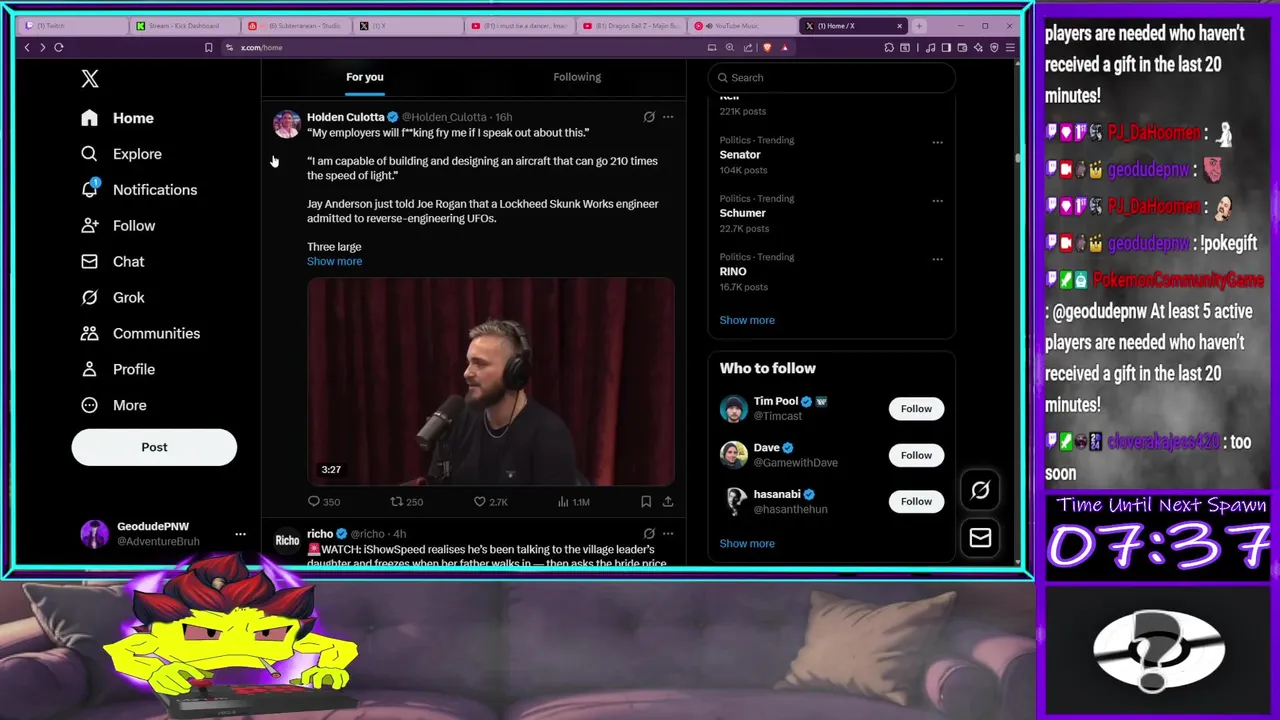Open Brave Rewards triangle icon
This screenshot has height=720, width=1280.
(x=784, y=48)
